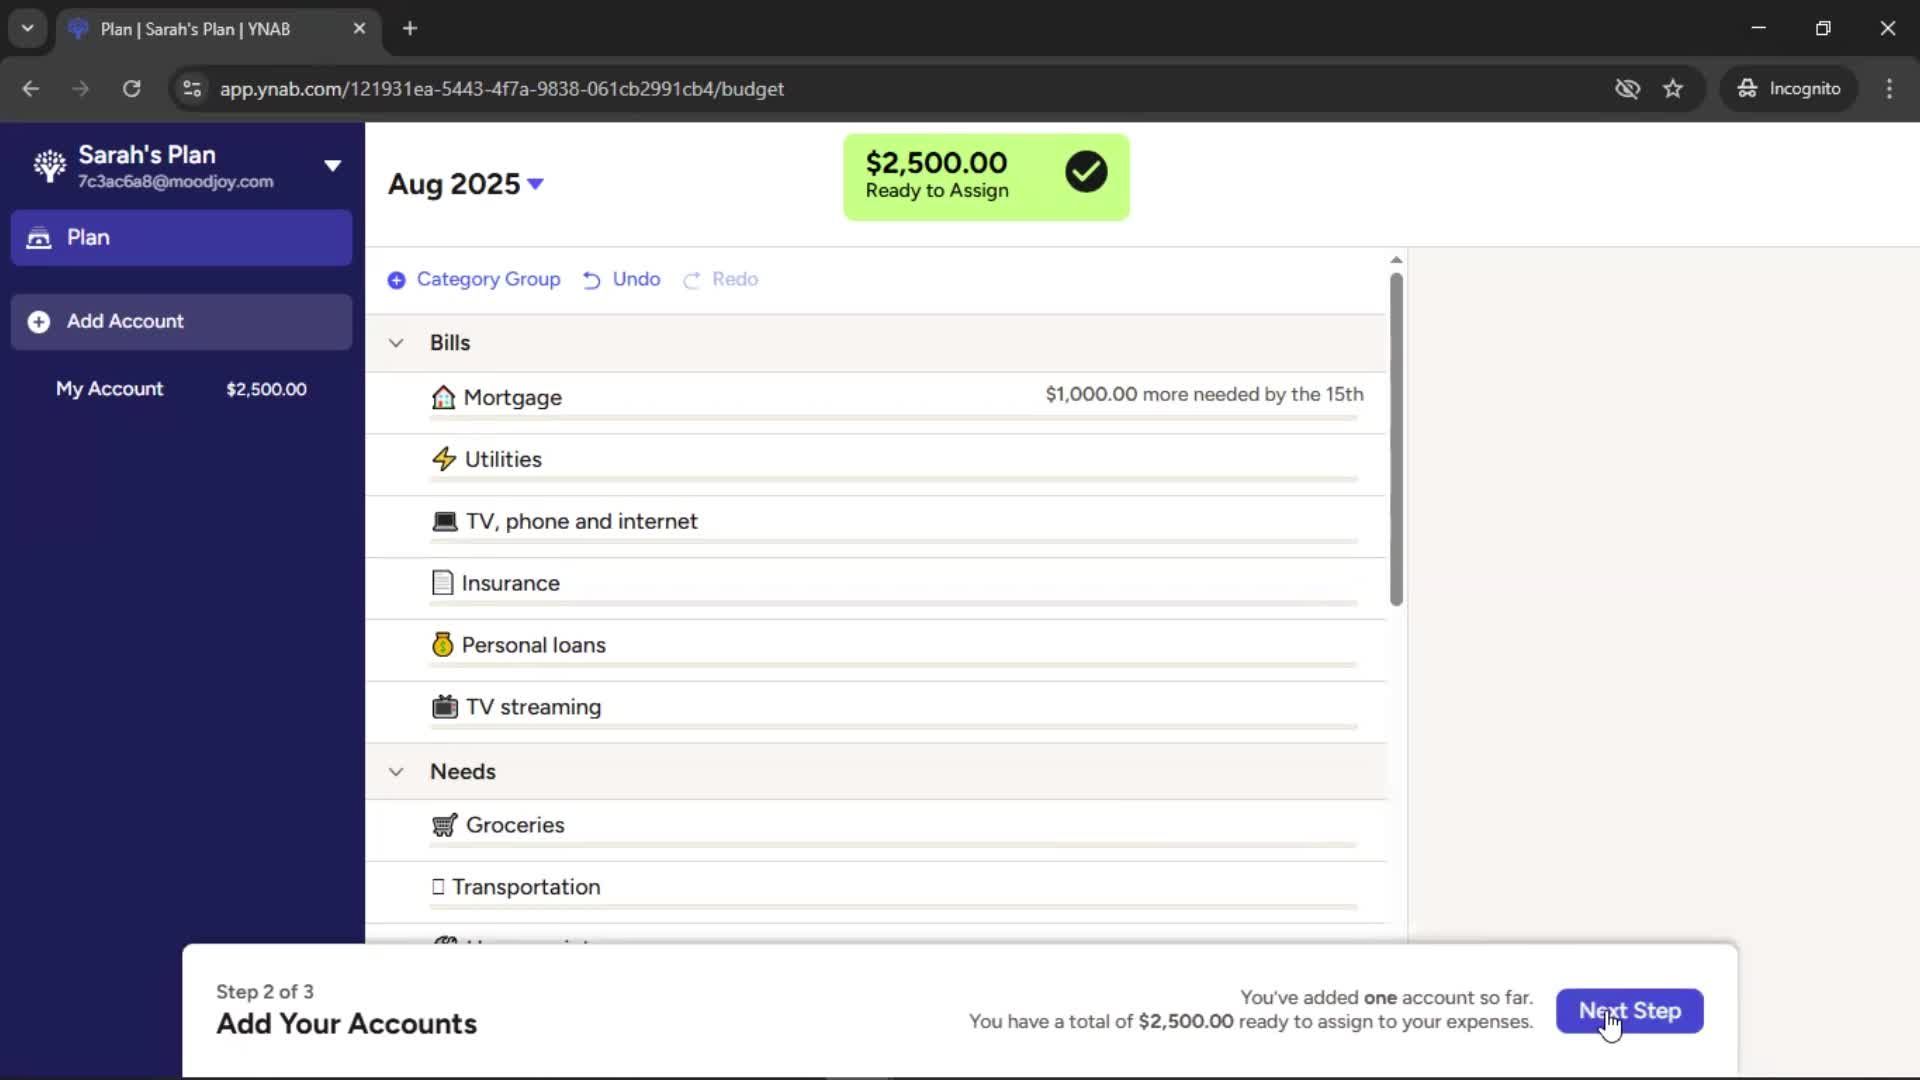The width and height of the screenshot is (1920, 1080).
Task: Click the Groceries progress bar
Action: pos(893,846)
